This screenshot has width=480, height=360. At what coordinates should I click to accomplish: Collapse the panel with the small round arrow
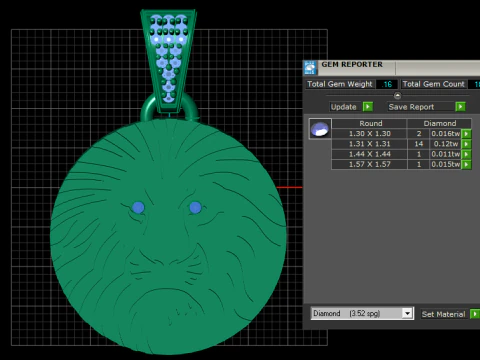(x=397, y=96)
